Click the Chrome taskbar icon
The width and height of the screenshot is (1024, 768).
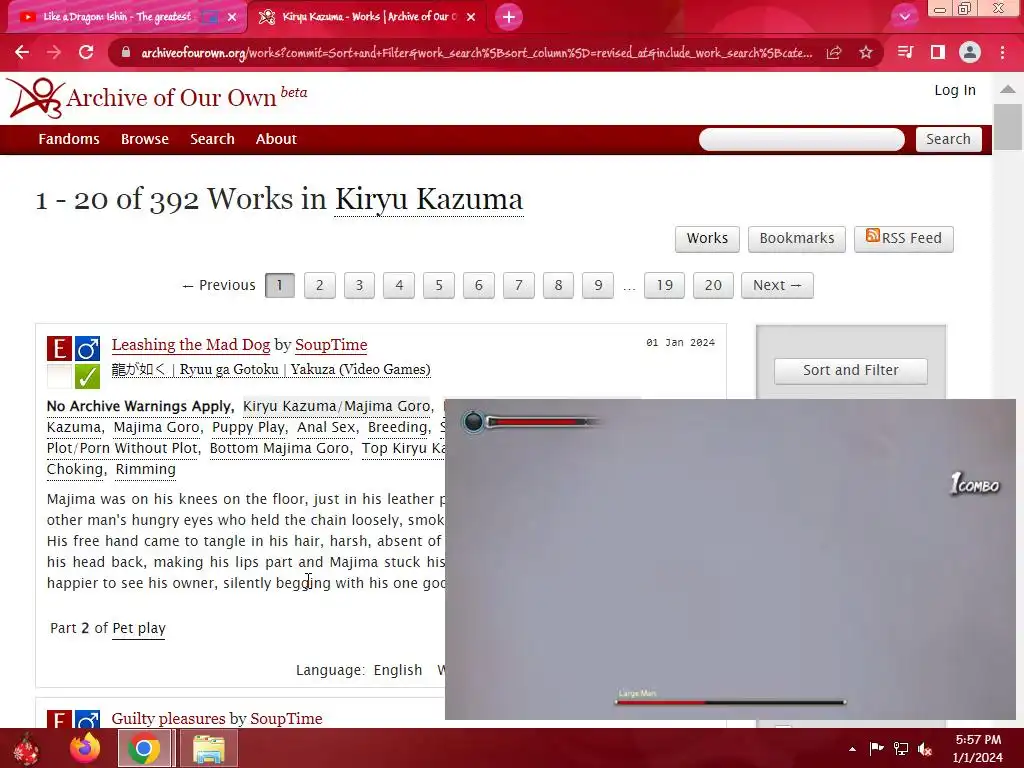144,748
